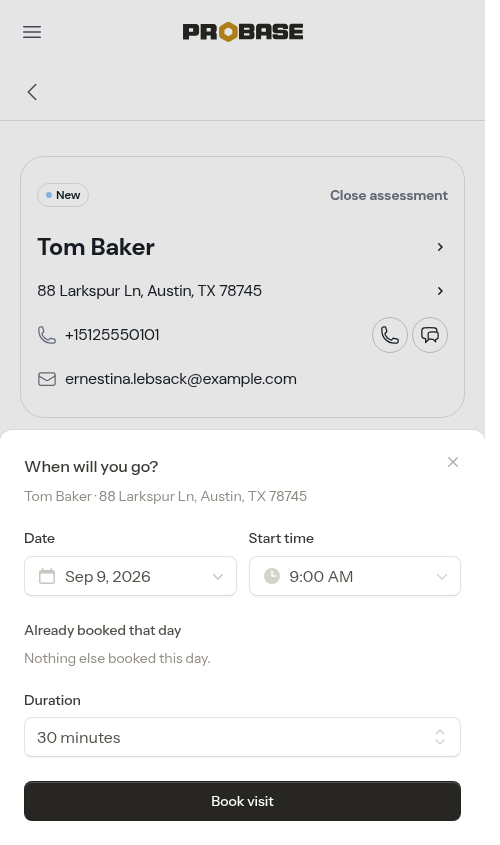Click the address 88 Larkspur Ln, Austin
Viewport: 500px width, 845px height.
click(x=150, y=291)
